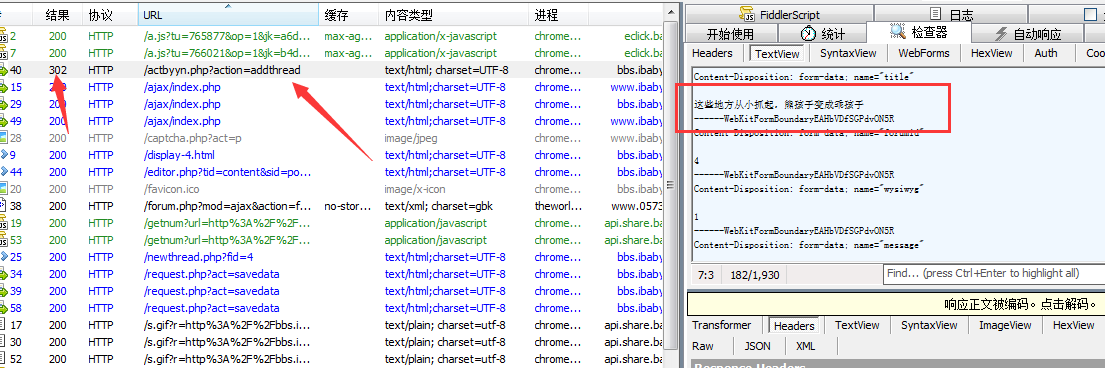Viewport: 1105px width, 368px height.
Task: Select the /newthread.php?fid=4 session
Action: pyautogui.click(x=331, y=257)
